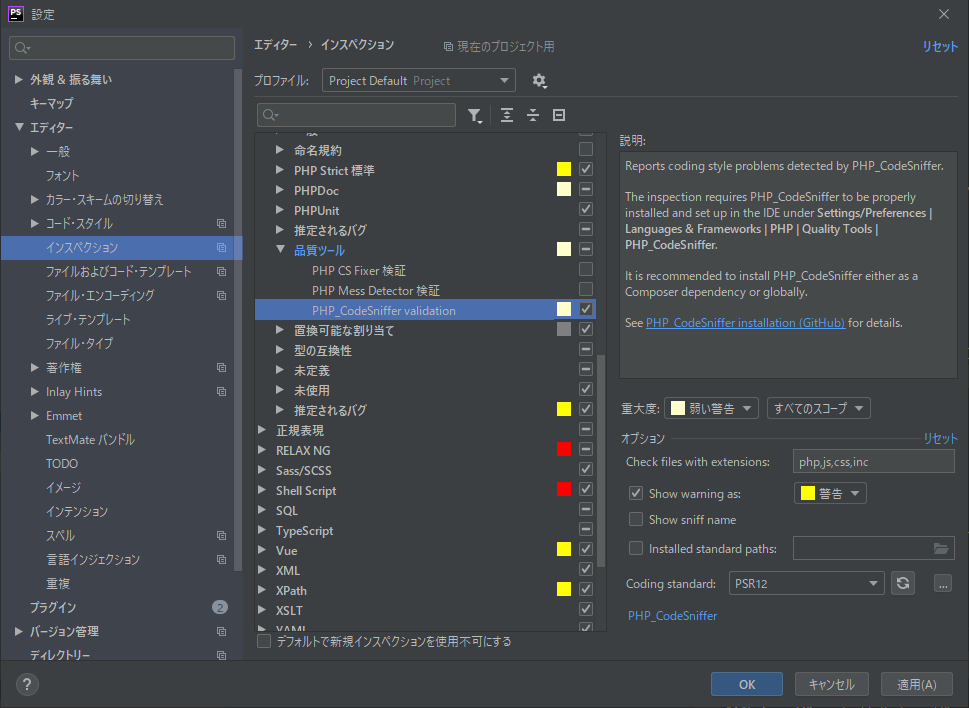The image size is (969, 708).
Task: Collapse the エディター settings section
Action: (x=19, y=127)
